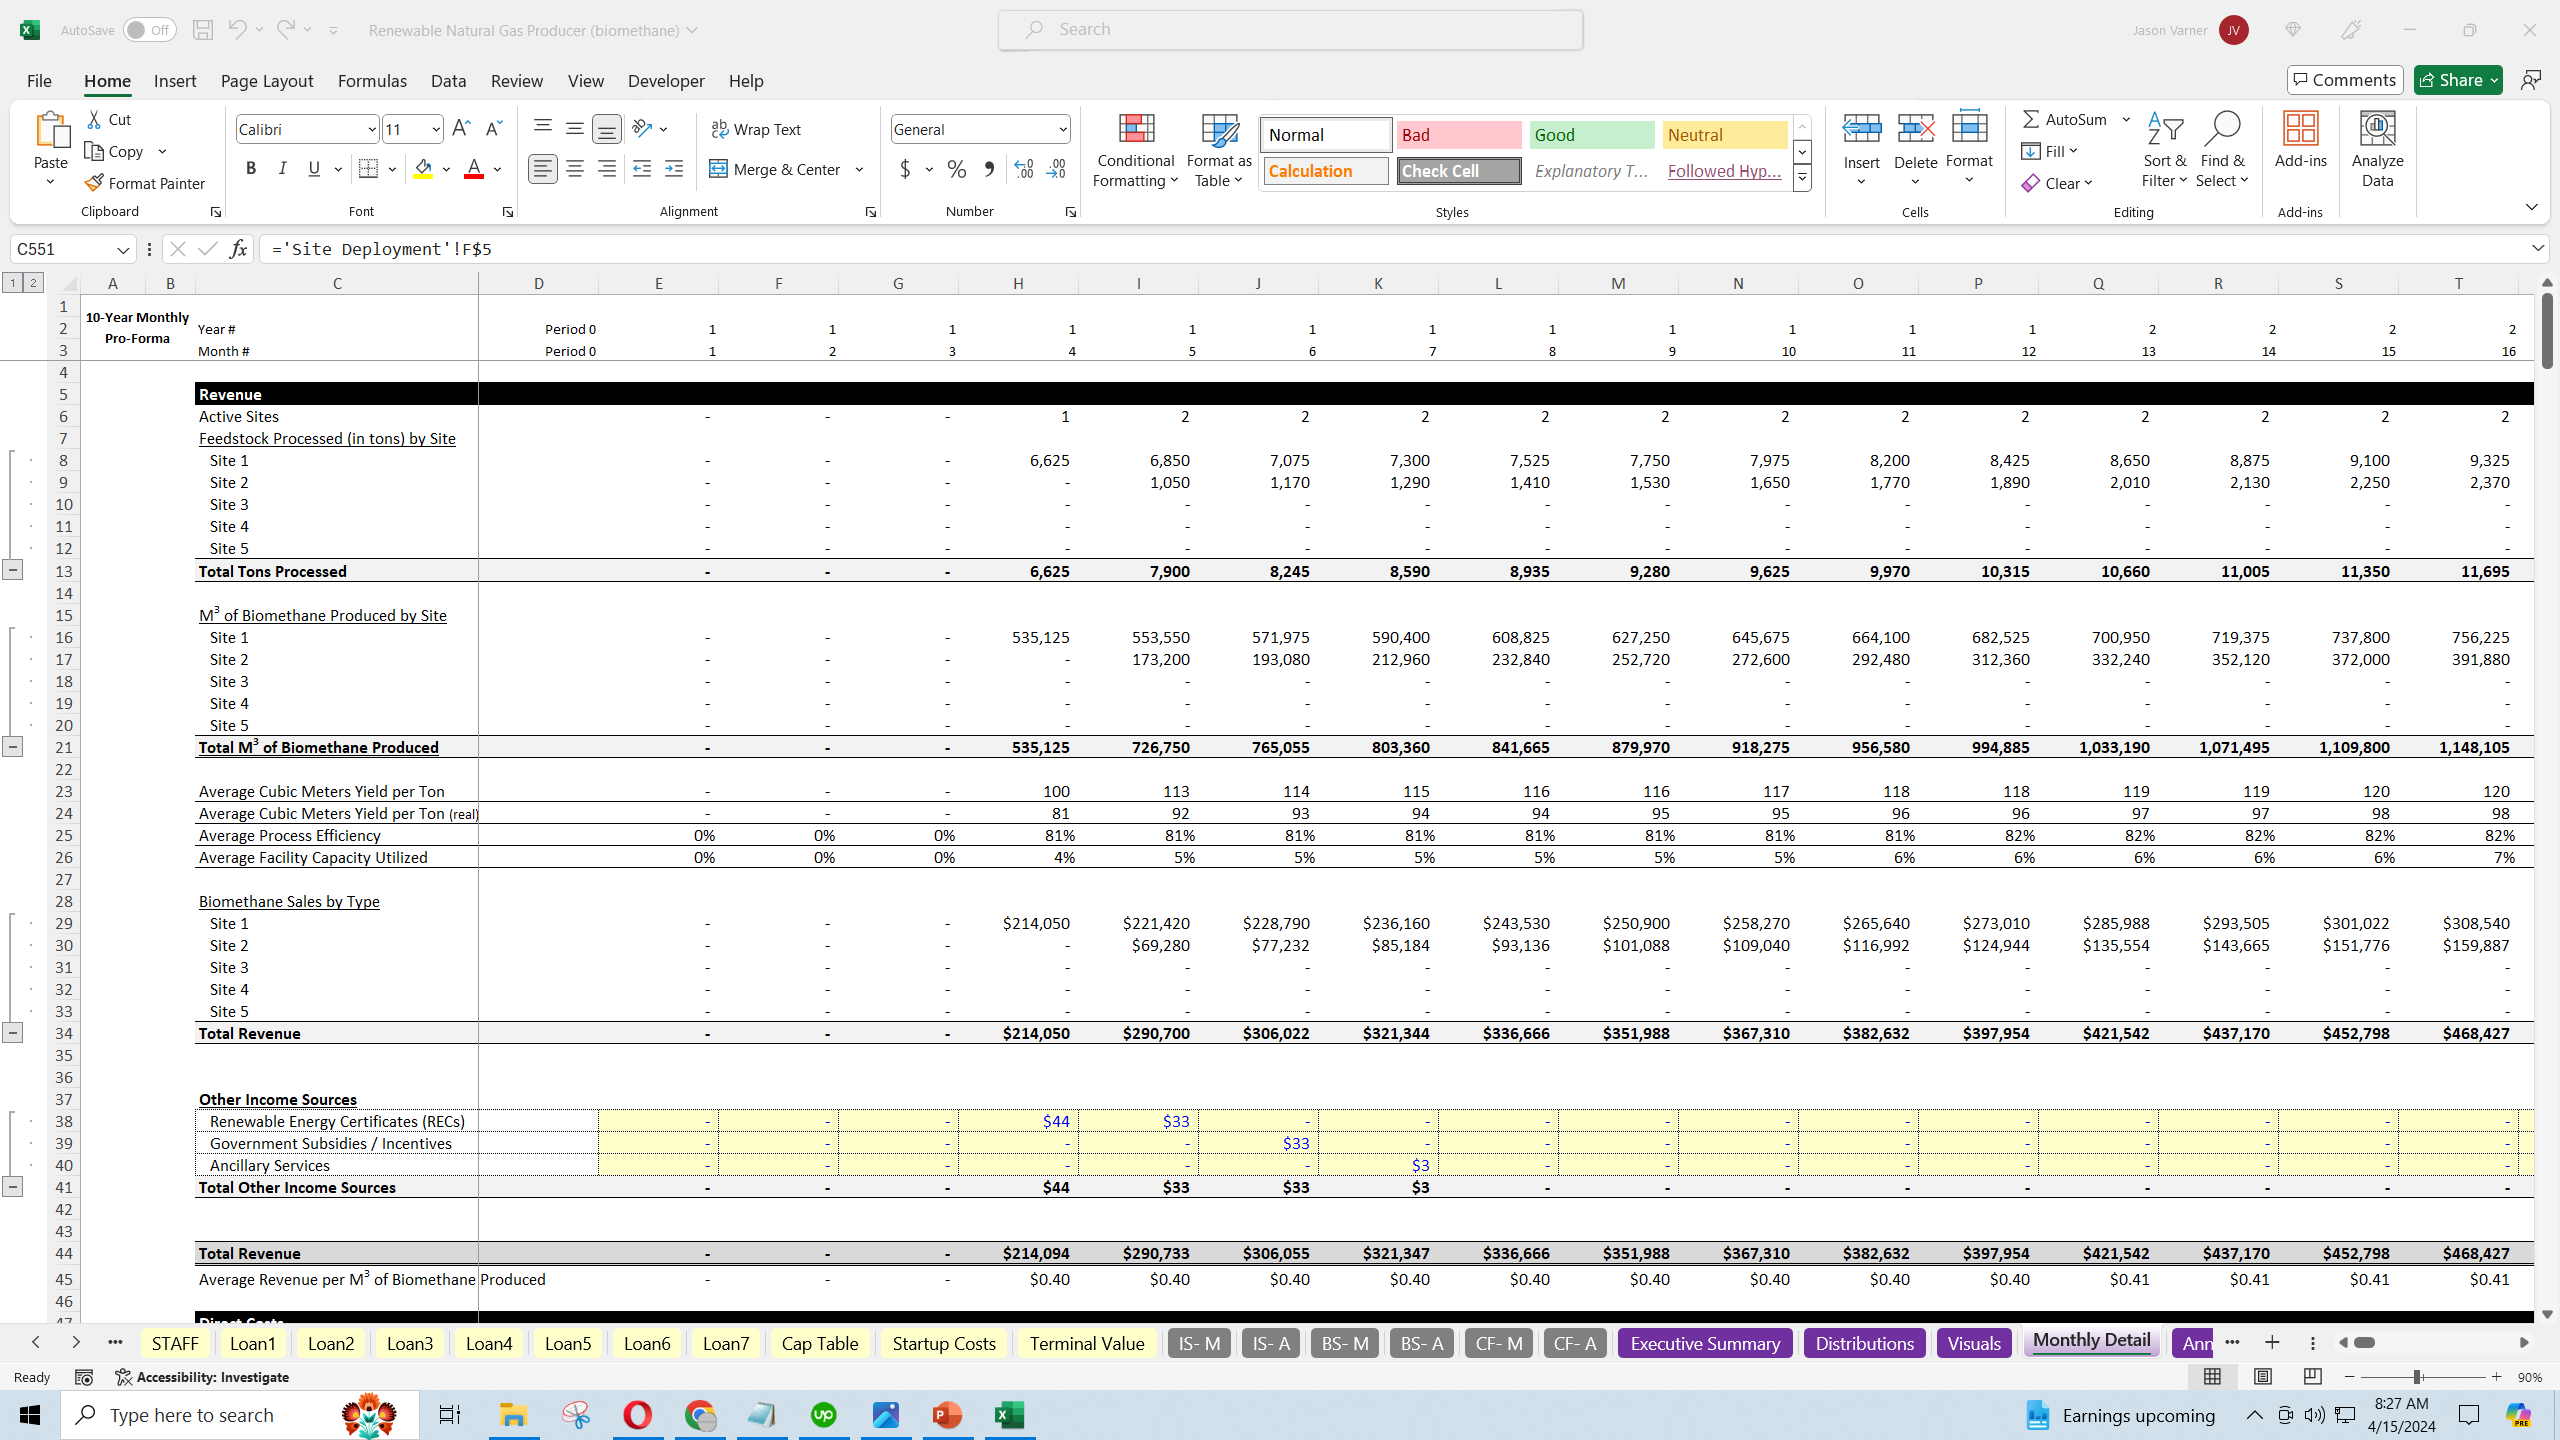Open the font name Calibri dropdown
Image resolution: width=2560 pixels, height=1440 pixels.
point(371,129)
